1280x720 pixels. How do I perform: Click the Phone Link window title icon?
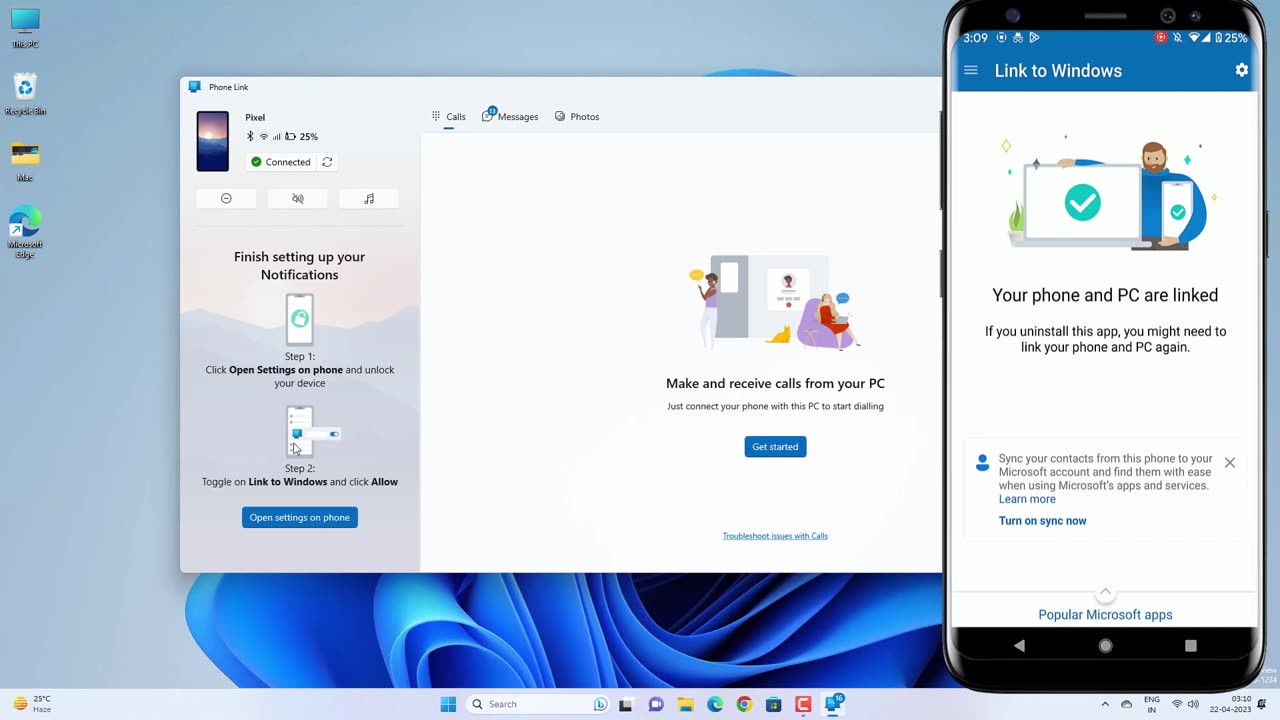tap(195, 87)
